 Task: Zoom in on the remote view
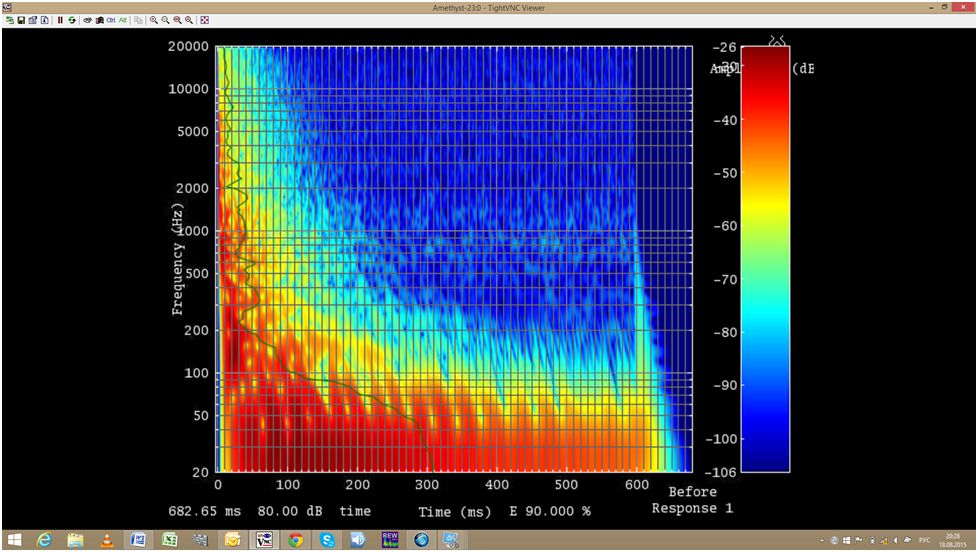(x=154, y=20)
